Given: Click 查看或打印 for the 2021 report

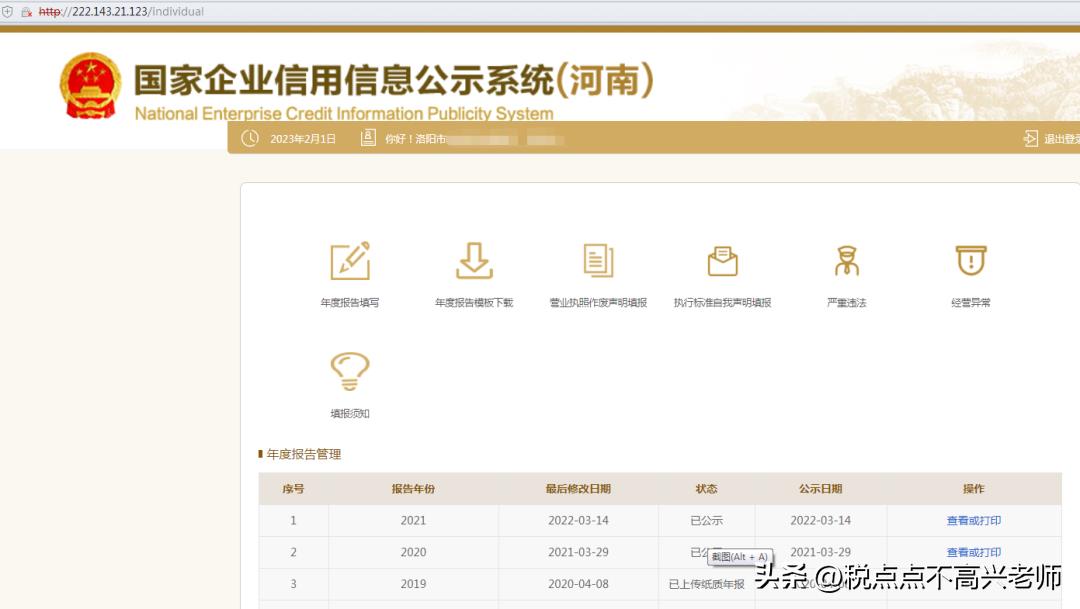Looking at the screenshot, I should 973,521.
